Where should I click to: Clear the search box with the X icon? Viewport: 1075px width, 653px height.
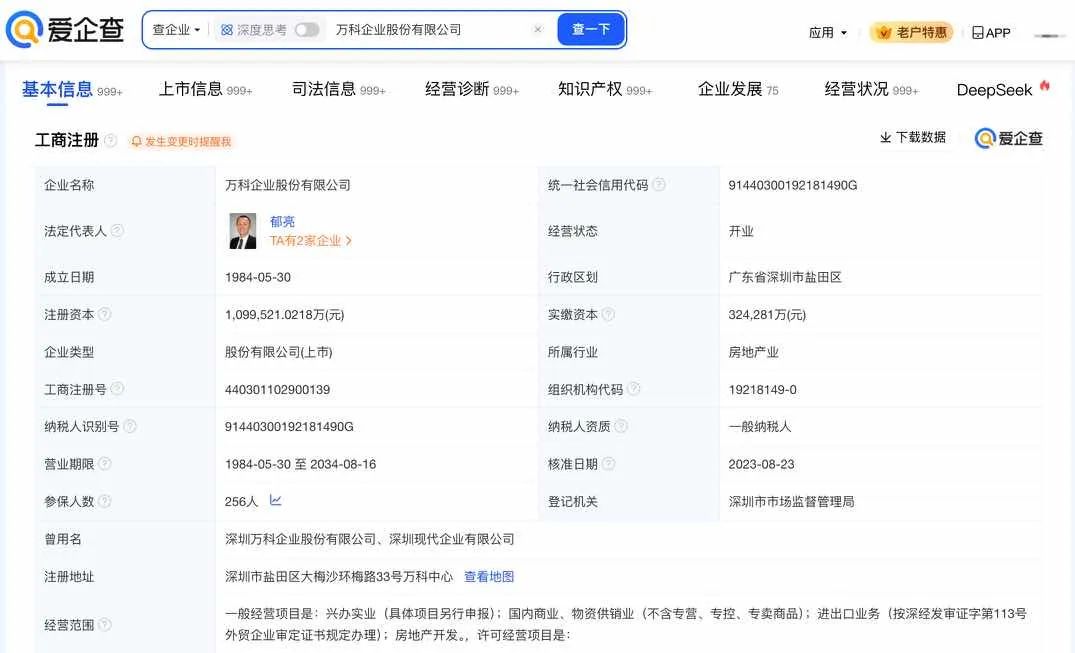click(x=538, y=29)
